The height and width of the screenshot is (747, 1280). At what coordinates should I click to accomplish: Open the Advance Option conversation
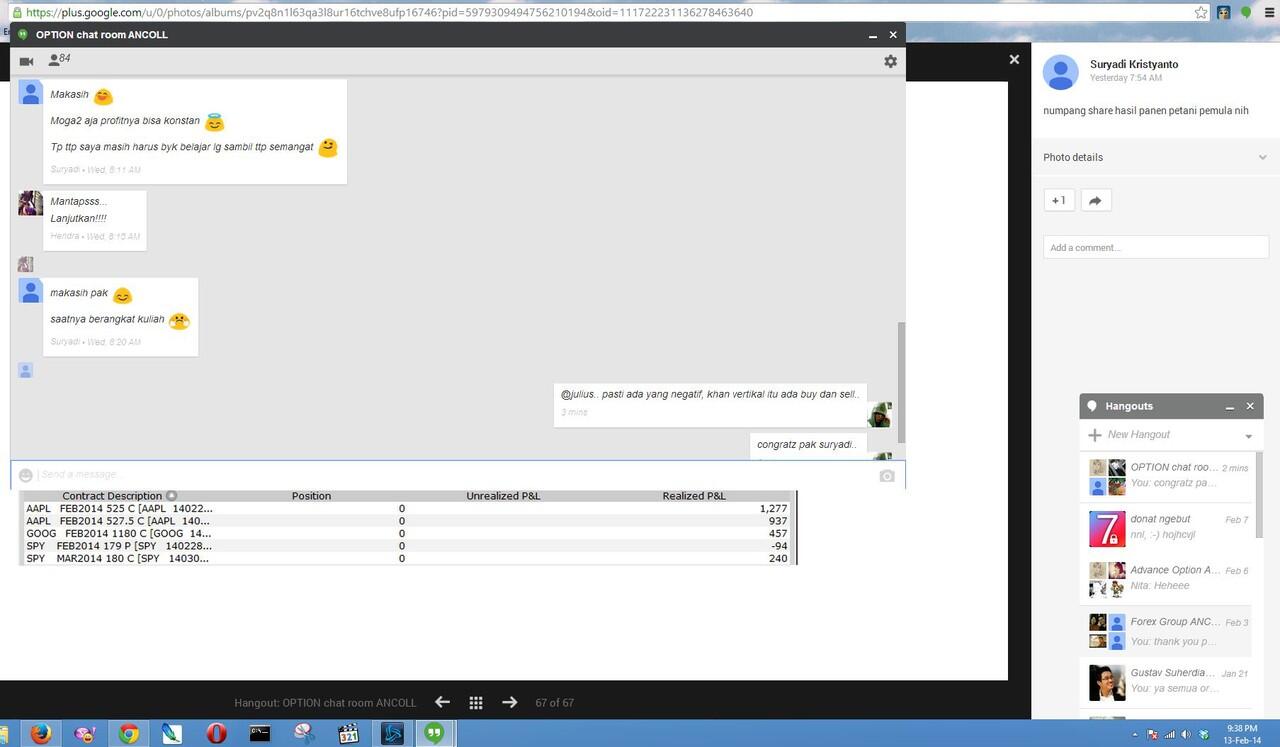coord(1168,578)
